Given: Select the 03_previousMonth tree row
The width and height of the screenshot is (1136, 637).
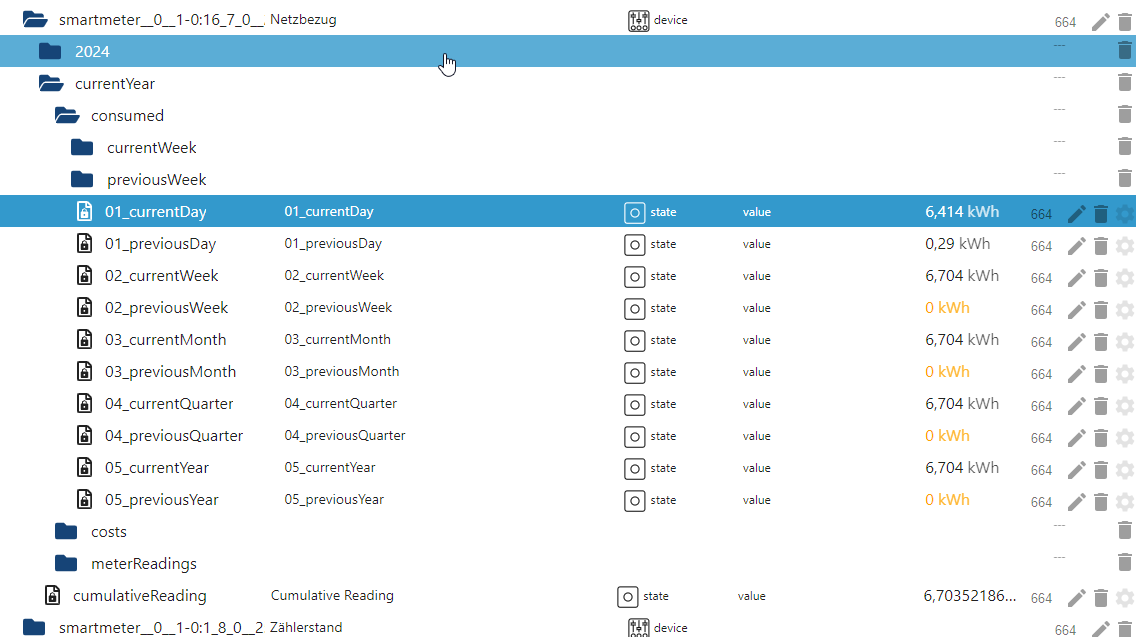Looking at the screenshot, I should [x=568, y=371].
